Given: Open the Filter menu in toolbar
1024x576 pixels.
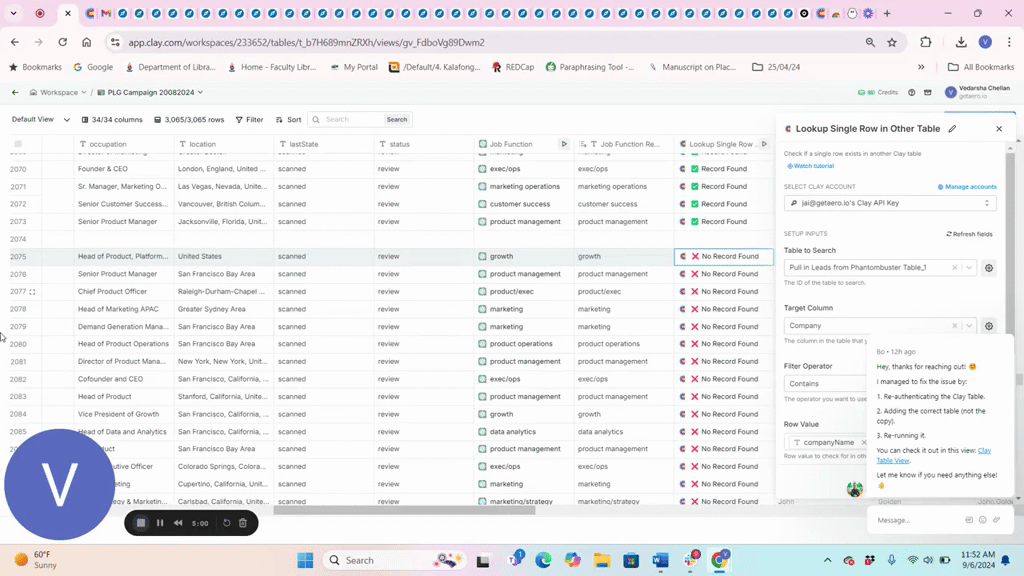Looking at the screenshot, I should tap(249, 120).
